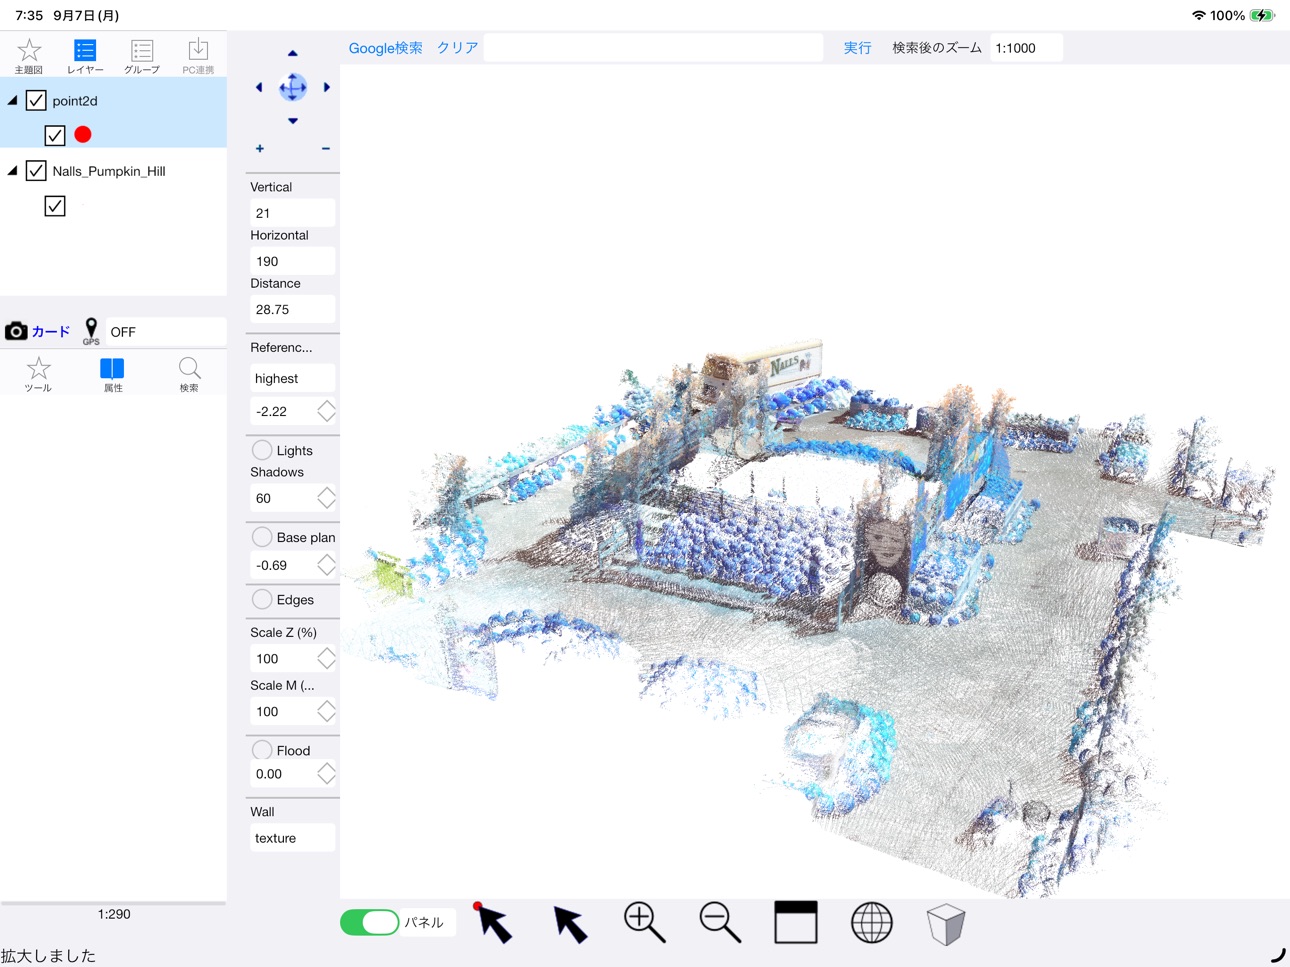Open the ツール tab
The width and height of the screenshot is (1290, 967).
pos(38,374)
